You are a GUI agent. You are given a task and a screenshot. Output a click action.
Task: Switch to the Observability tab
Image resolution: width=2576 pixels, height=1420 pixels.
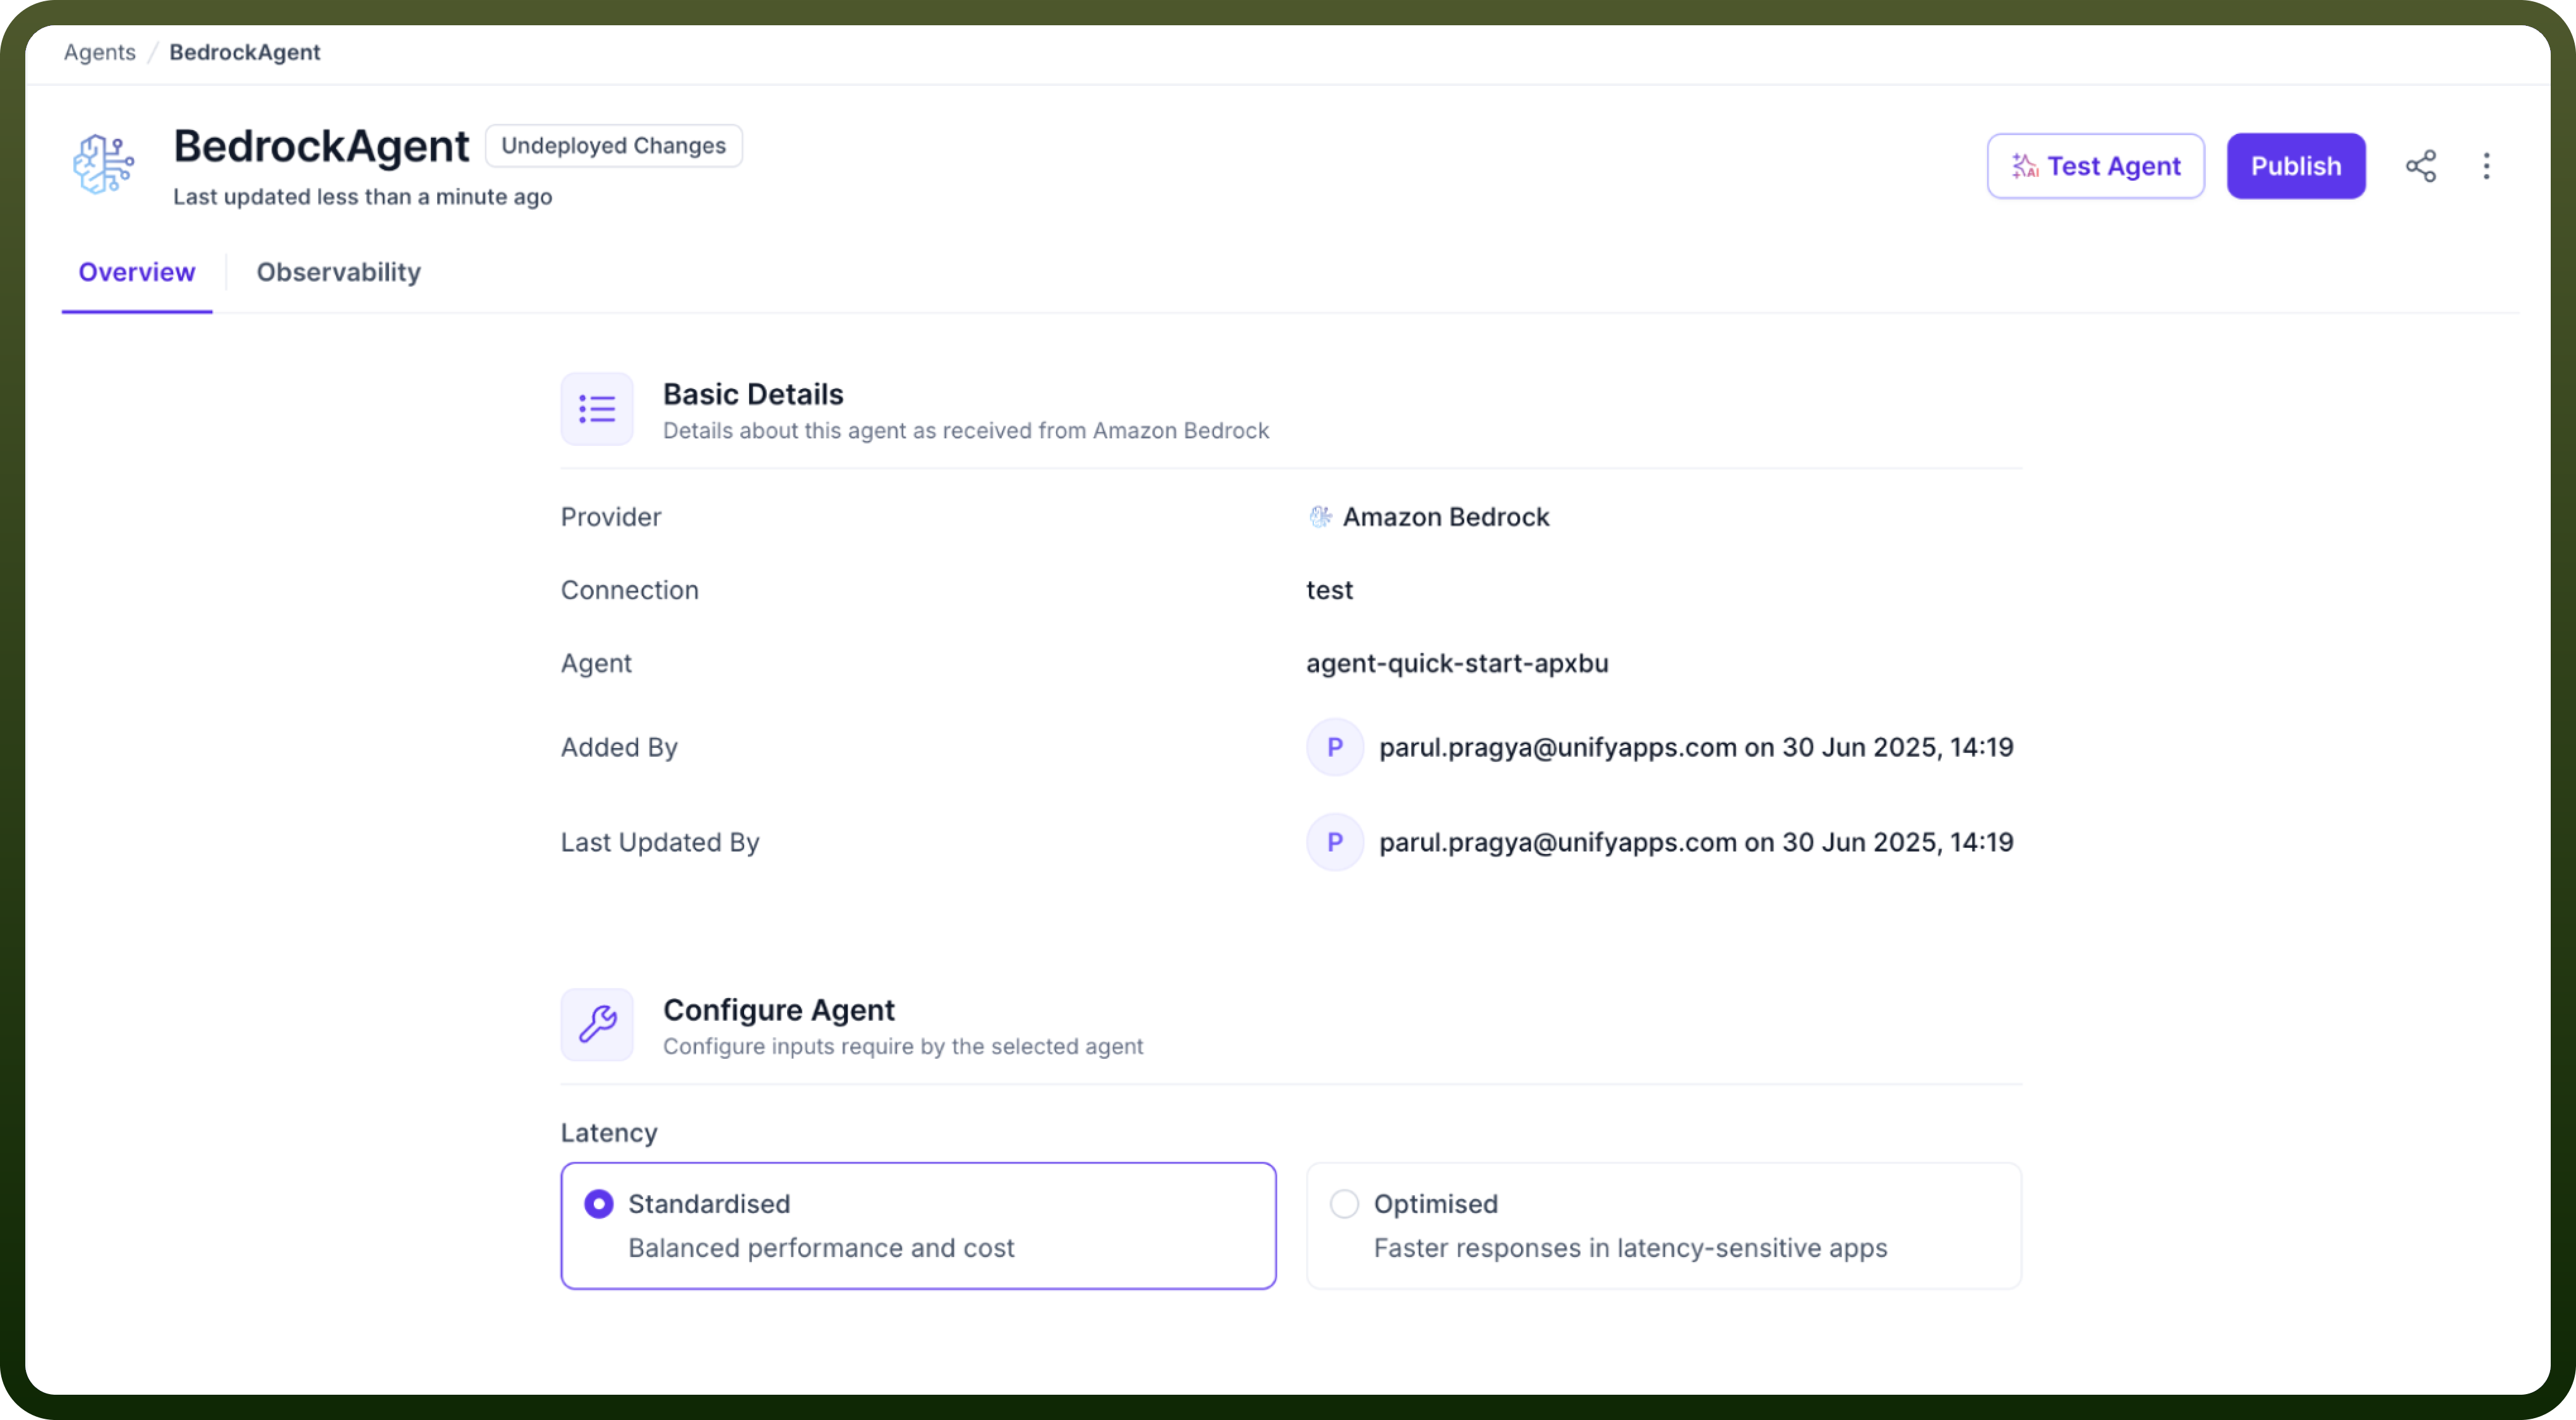point(339,272)
